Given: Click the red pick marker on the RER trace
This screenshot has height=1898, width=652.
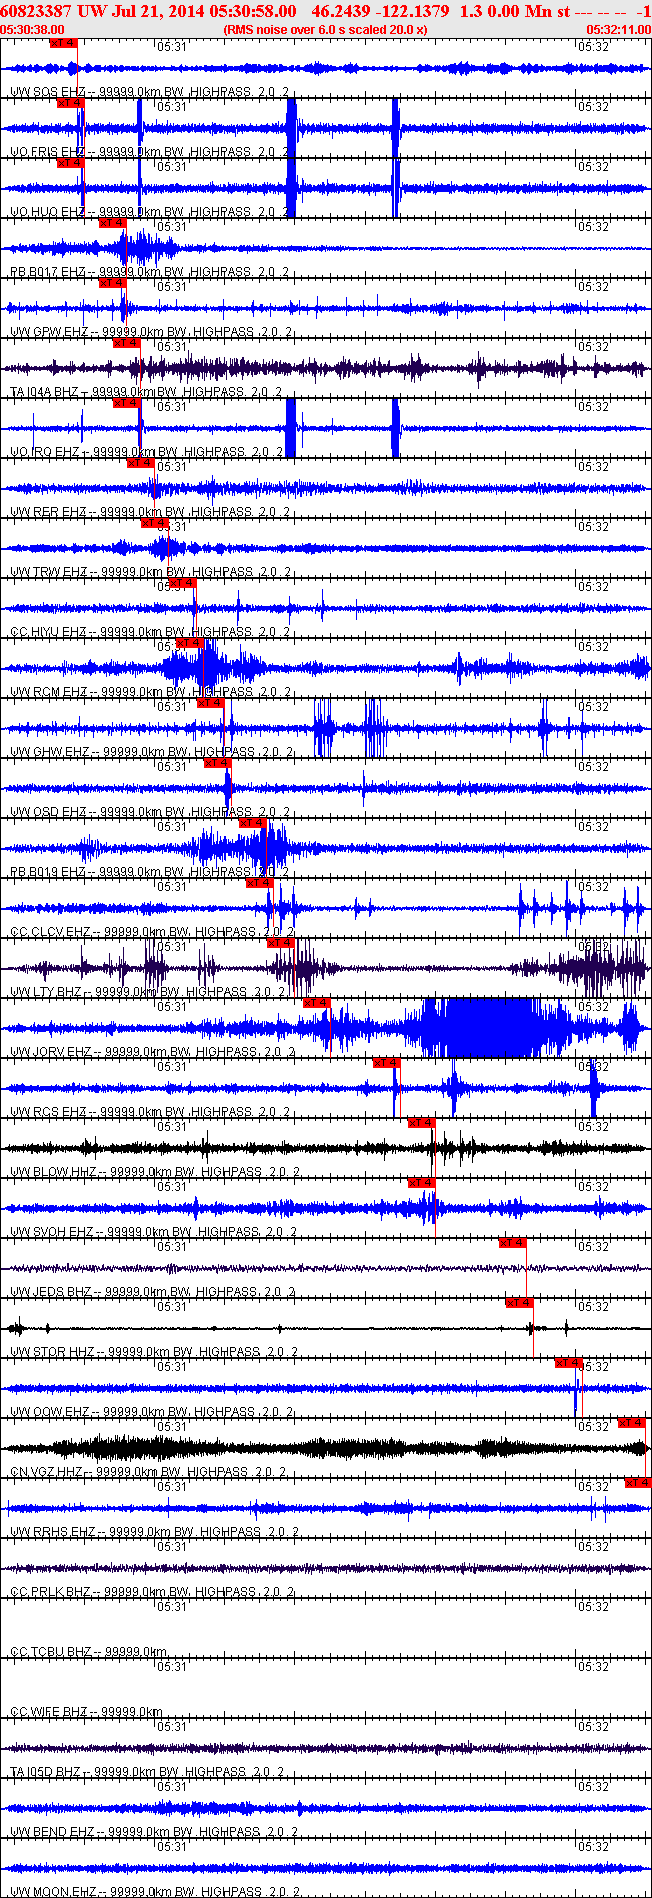Looking at the screenshot, I should [x=140, y=463].
